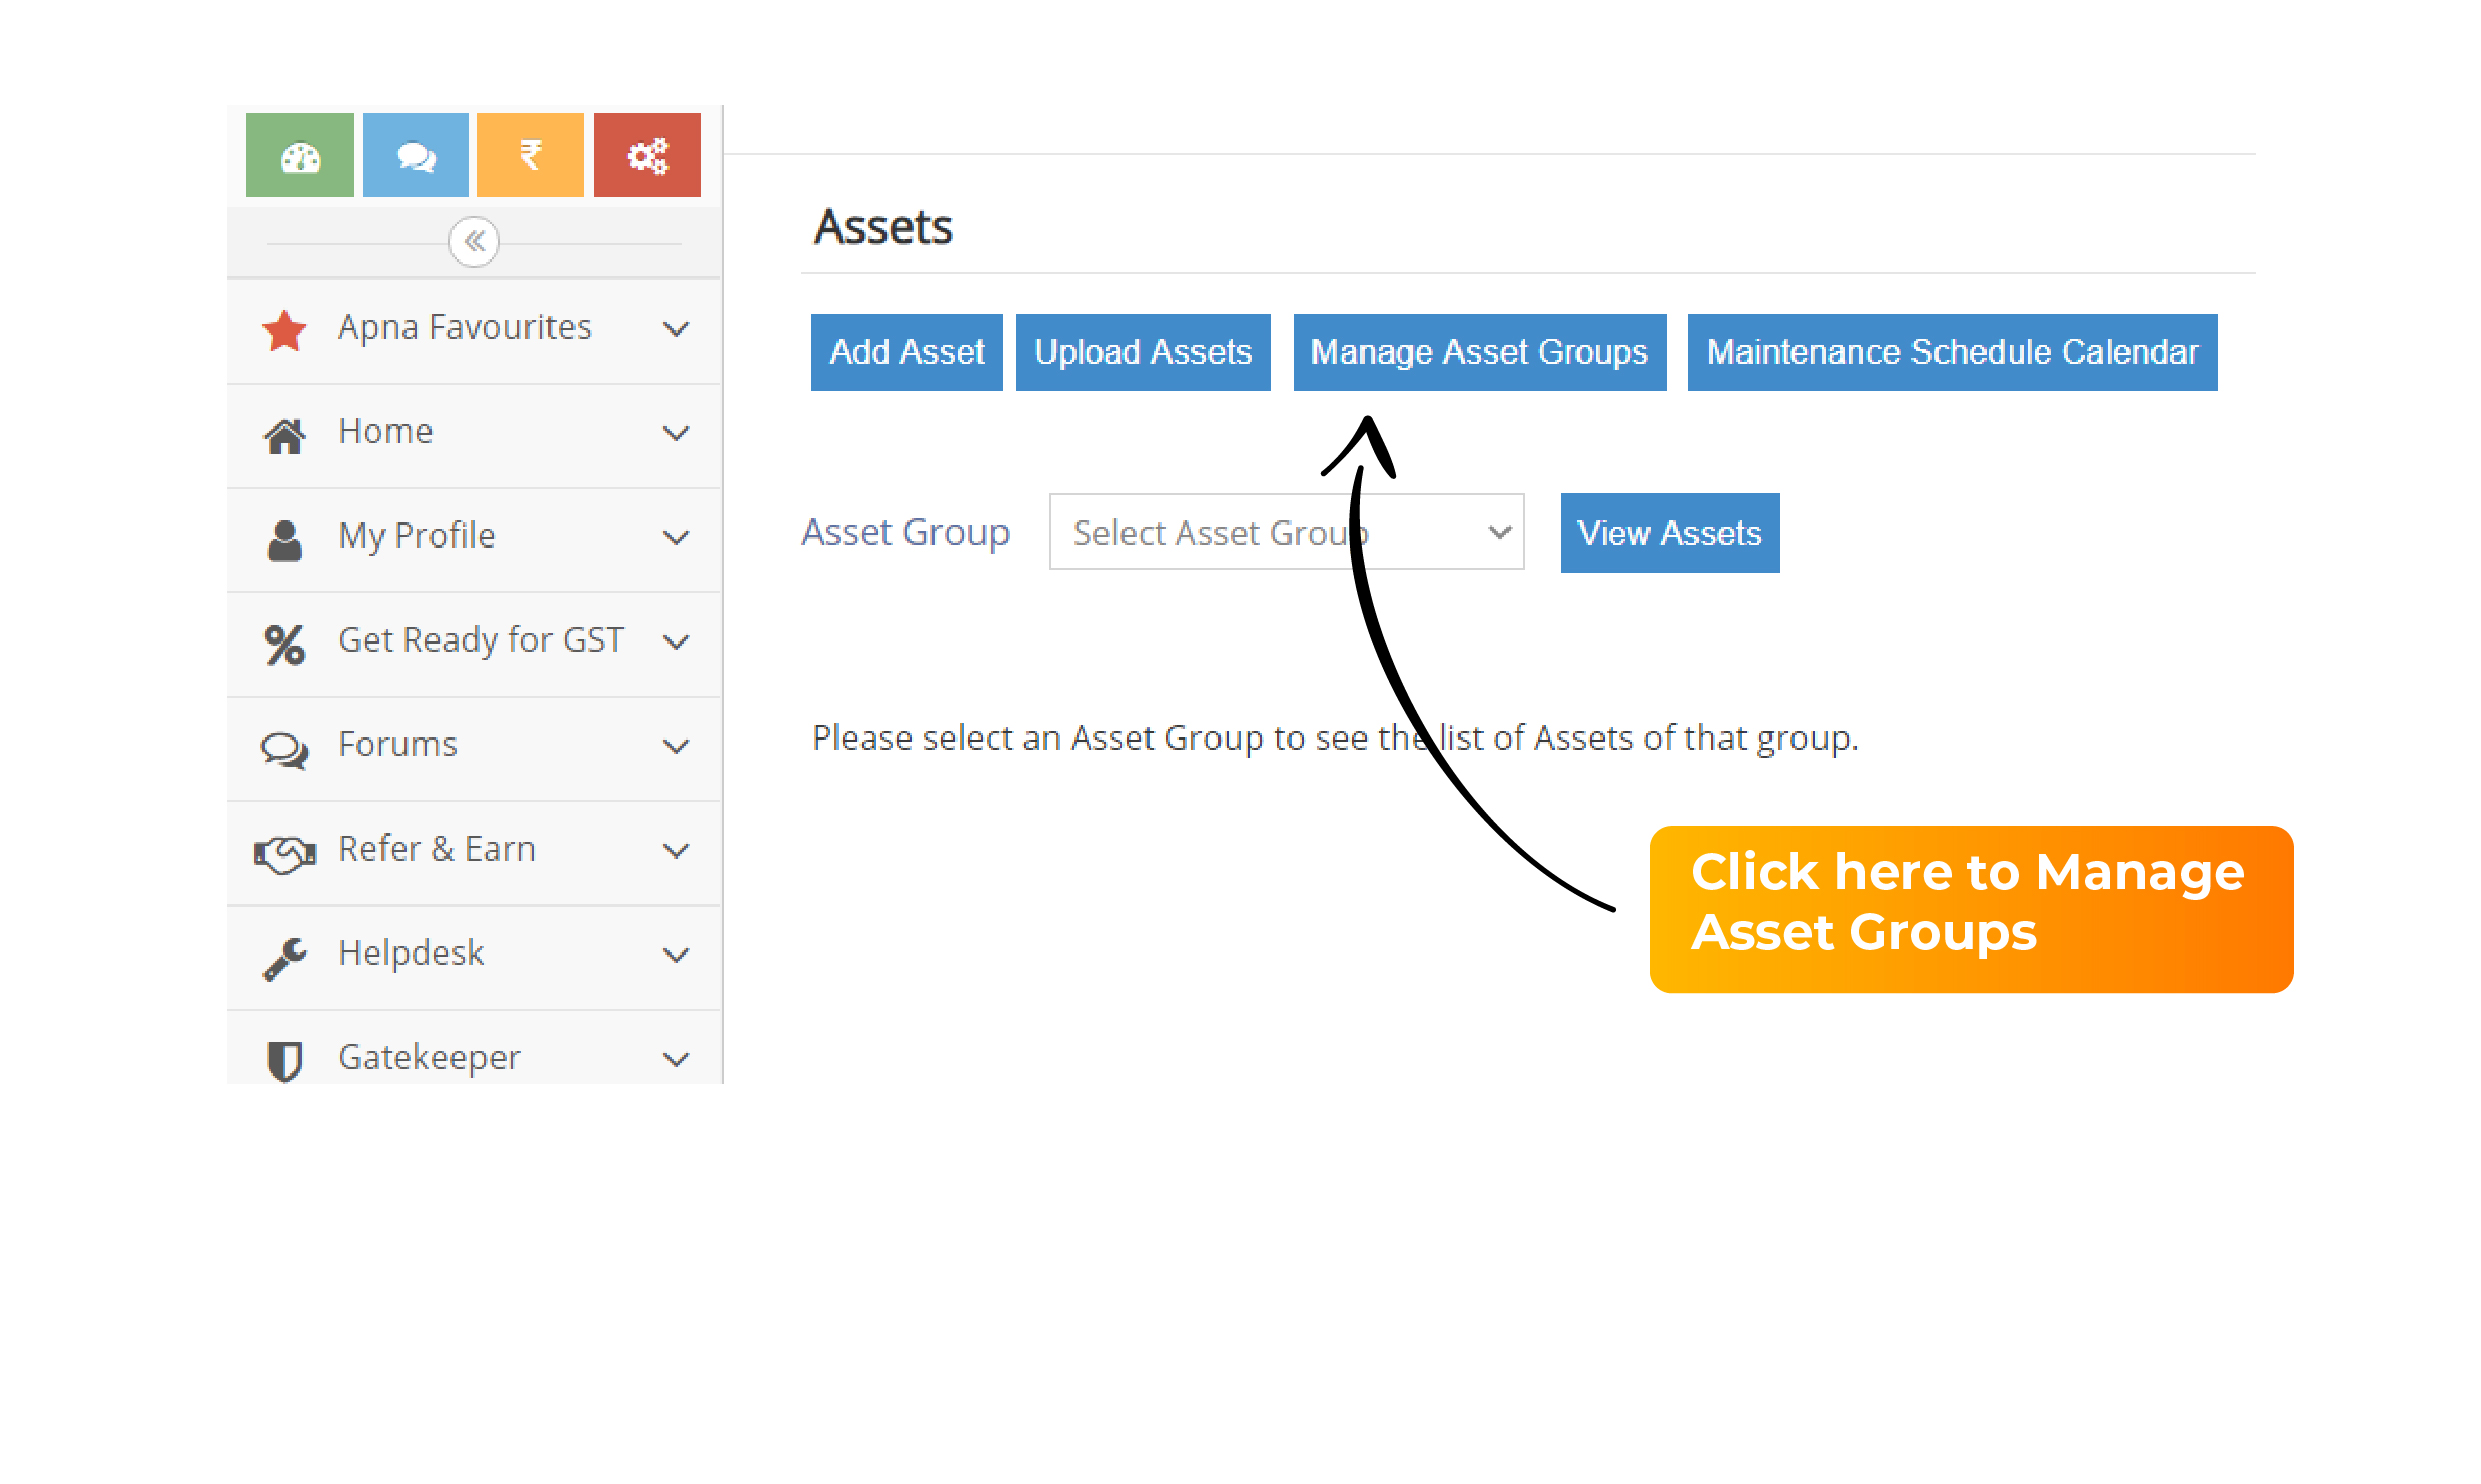Open Home menu item

pos(474,435)
